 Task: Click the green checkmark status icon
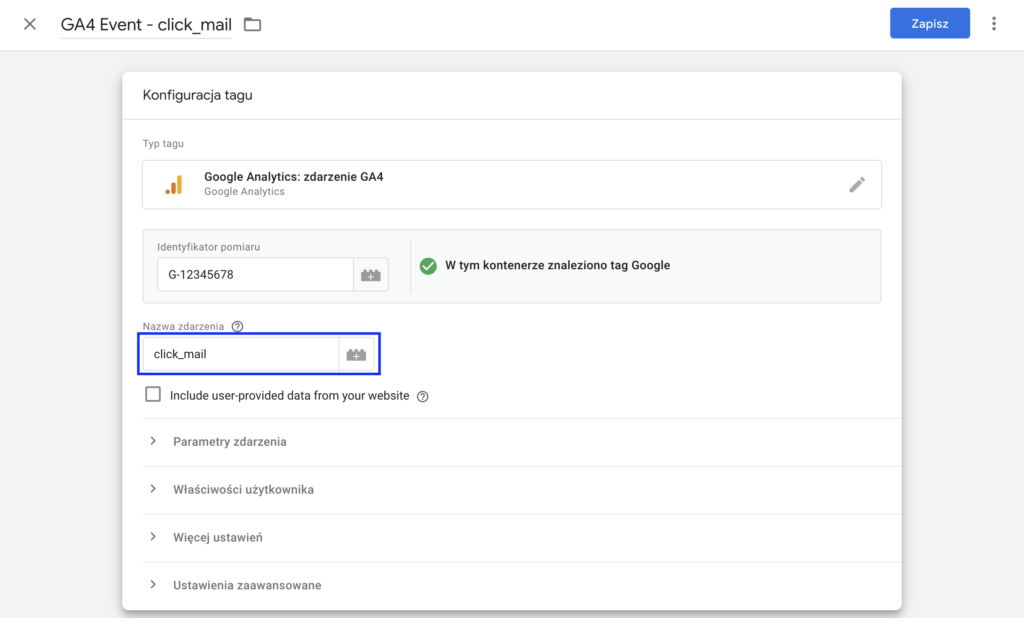click(x=428, y=266)
